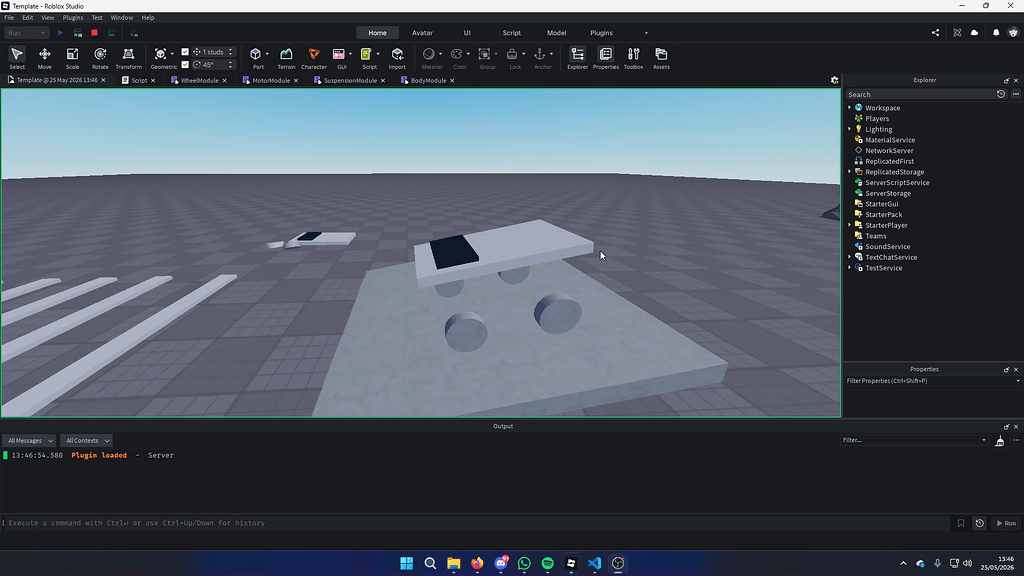Bookmark the command bar entry
The height and width of the screenshot is (576, 1024).
(x=961, y=523)
